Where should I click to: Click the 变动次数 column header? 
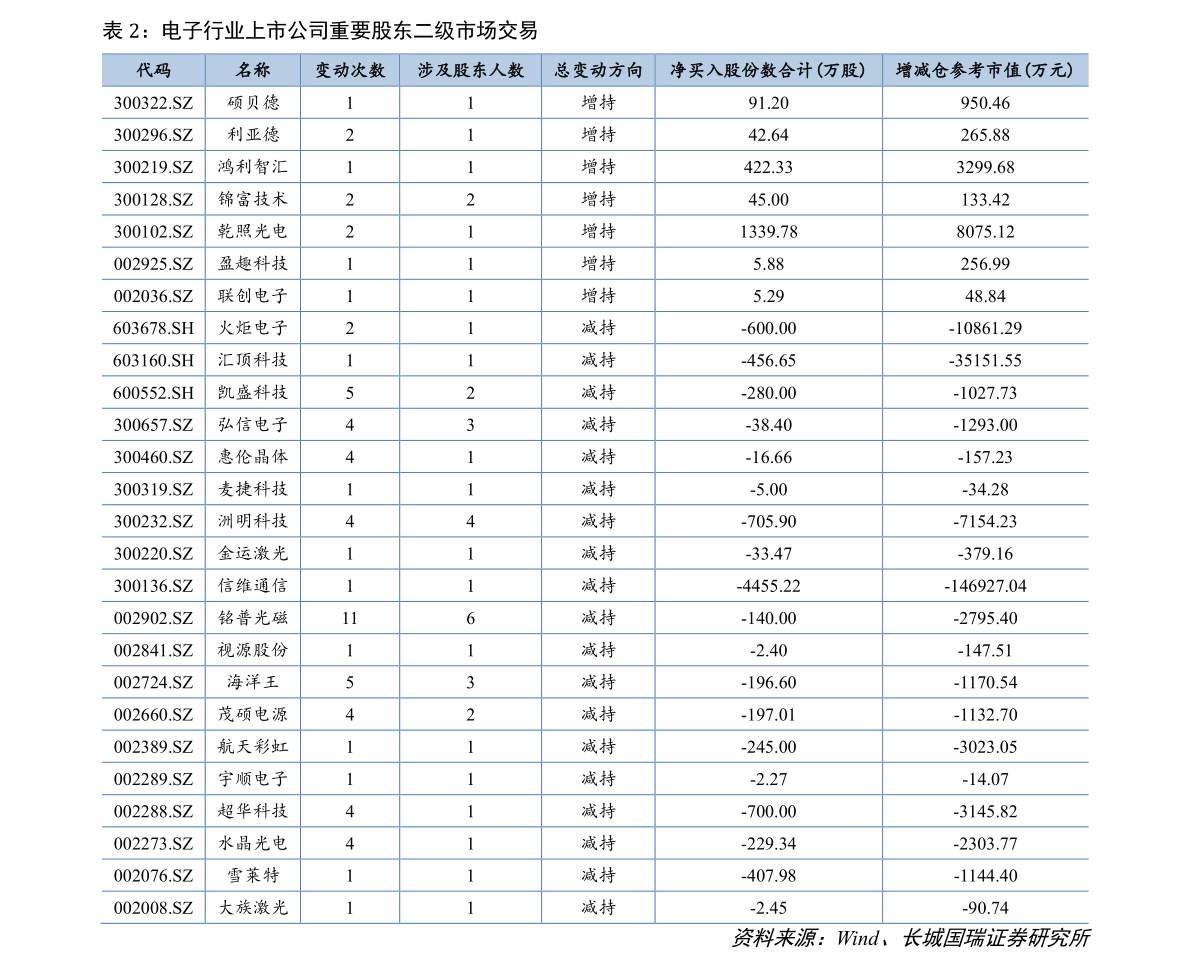point(350,71)
